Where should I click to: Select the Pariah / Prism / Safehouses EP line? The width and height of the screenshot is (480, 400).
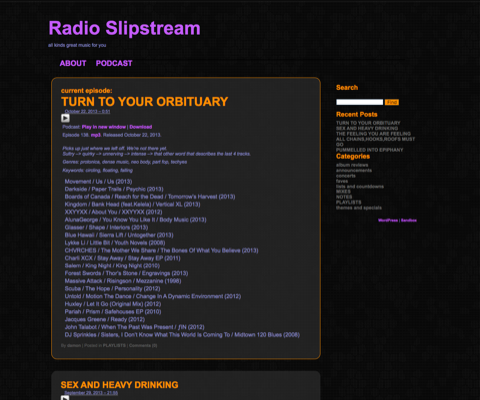pos(113,312)
